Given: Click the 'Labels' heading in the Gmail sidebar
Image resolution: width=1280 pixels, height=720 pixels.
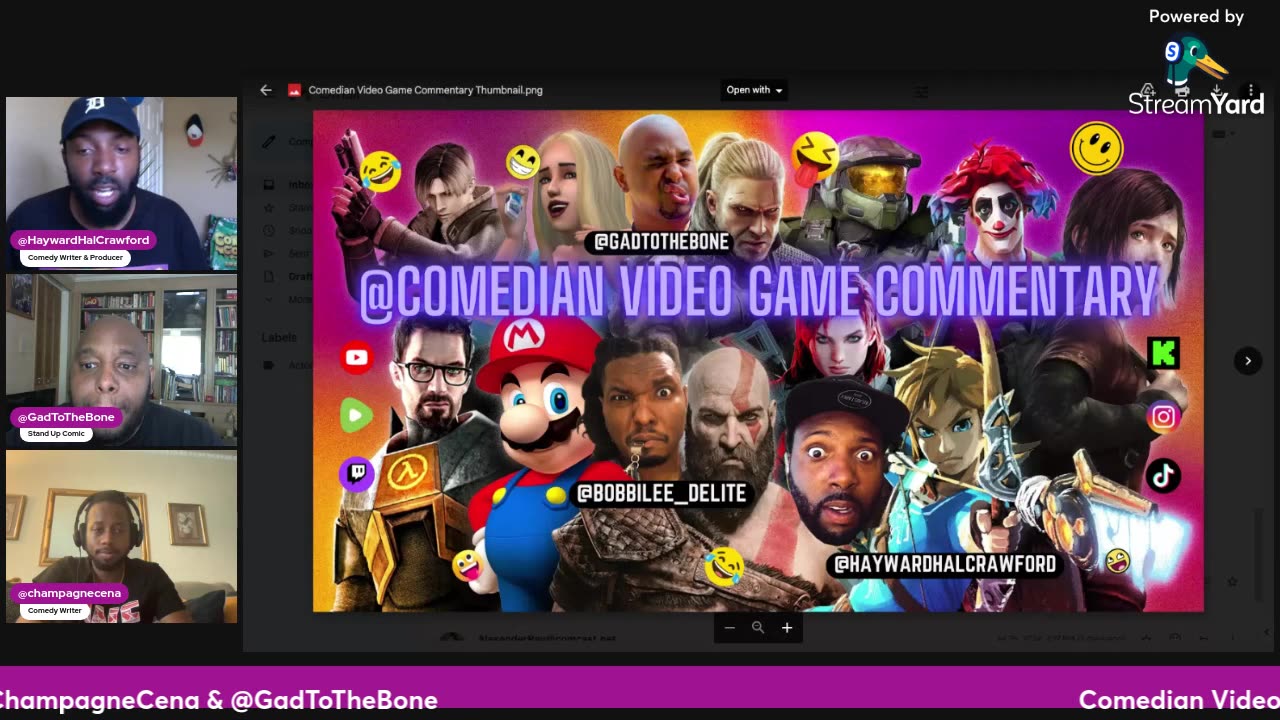Looking at the screenshot, I should coord(279,338).
